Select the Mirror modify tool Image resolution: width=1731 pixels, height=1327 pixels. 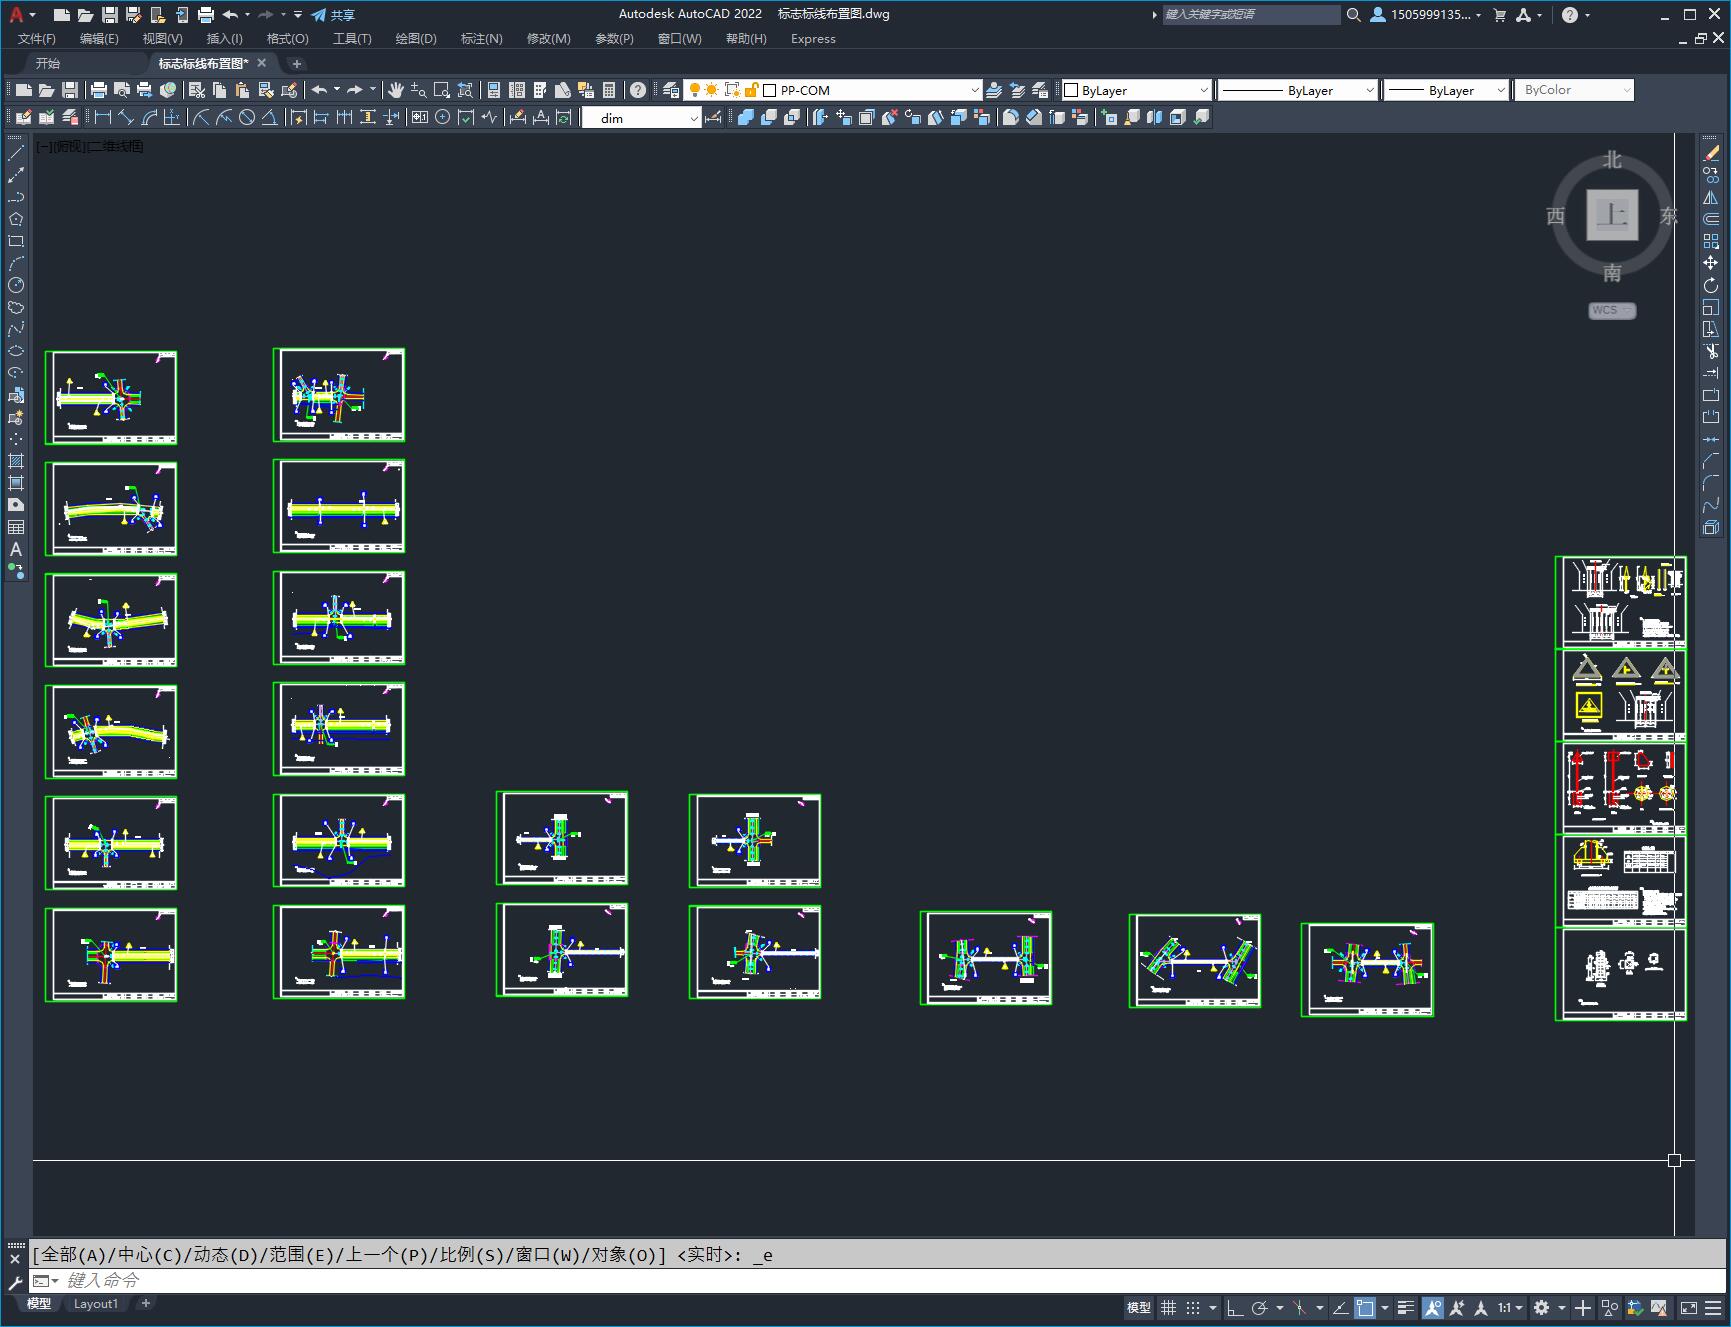coord(1711,197)
